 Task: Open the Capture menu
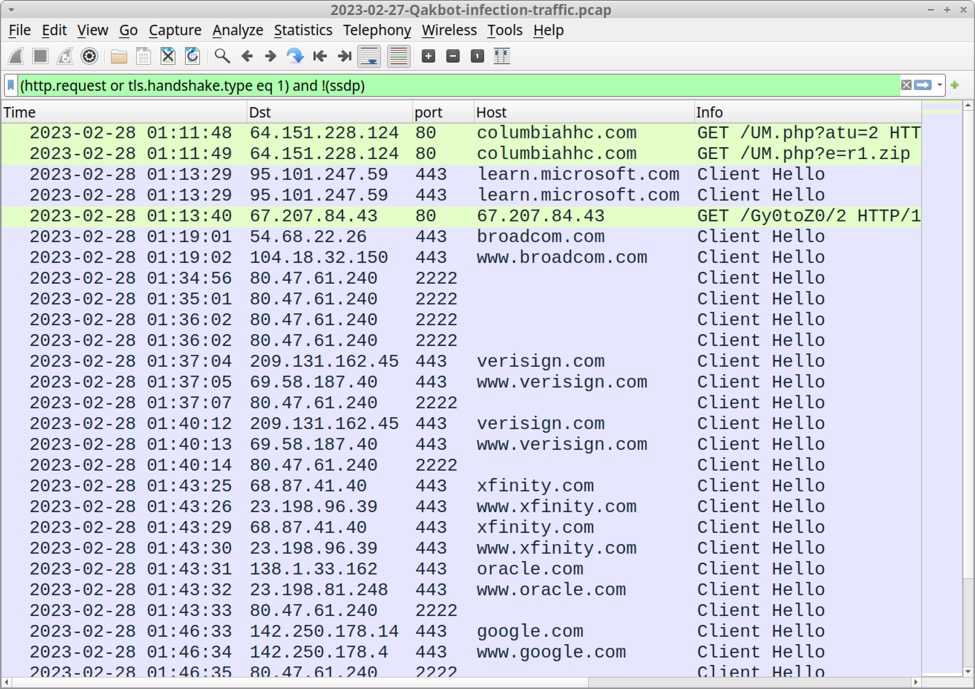click(175, 30)
